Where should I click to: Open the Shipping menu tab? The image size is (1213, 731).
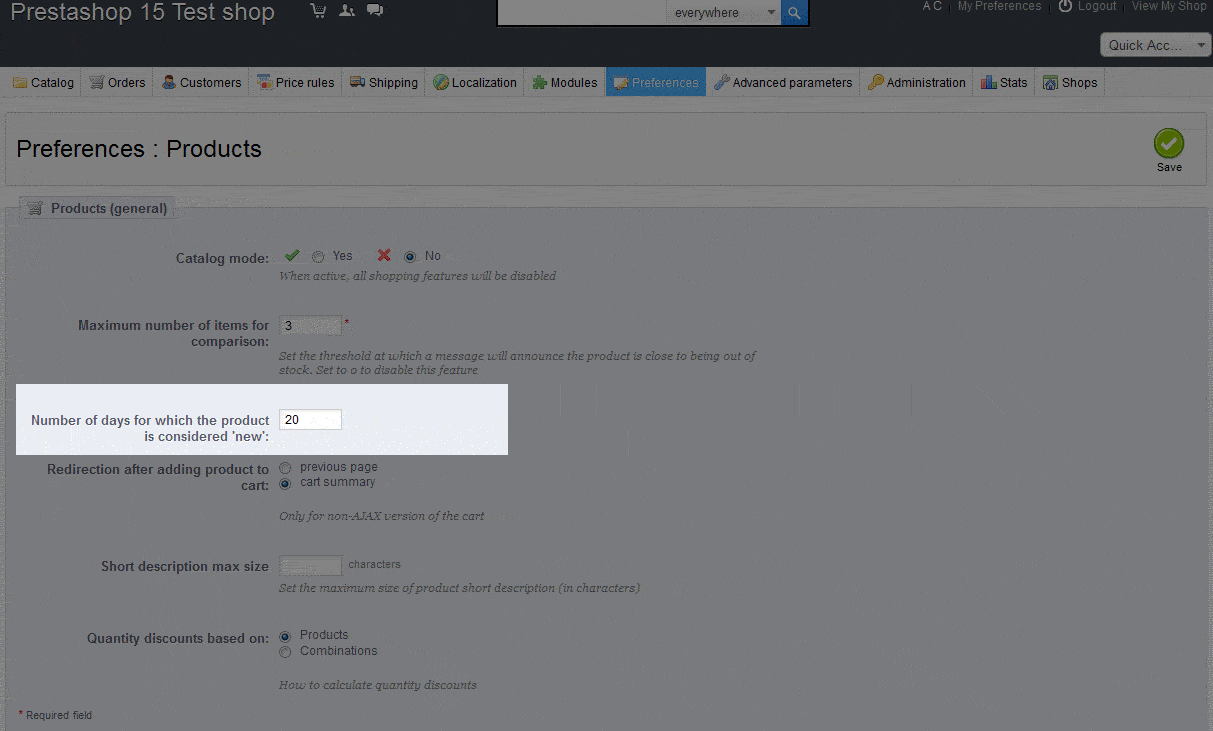click(384, 83)
